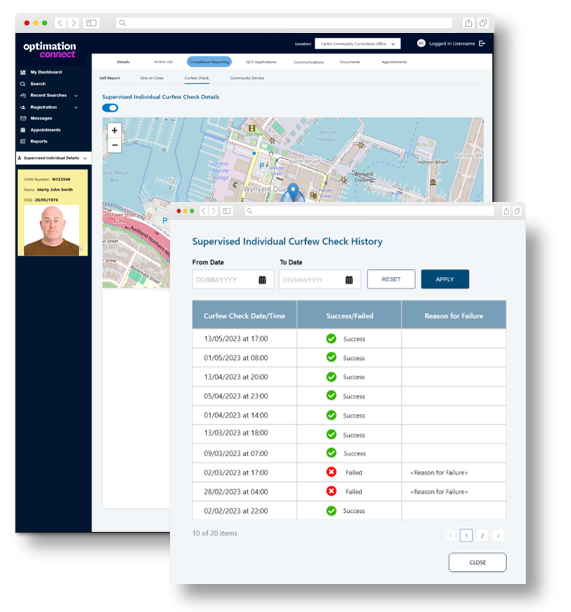Open the QCS Applications tab
This screenshot has height=612, width=571.
(x=261, y=62)
